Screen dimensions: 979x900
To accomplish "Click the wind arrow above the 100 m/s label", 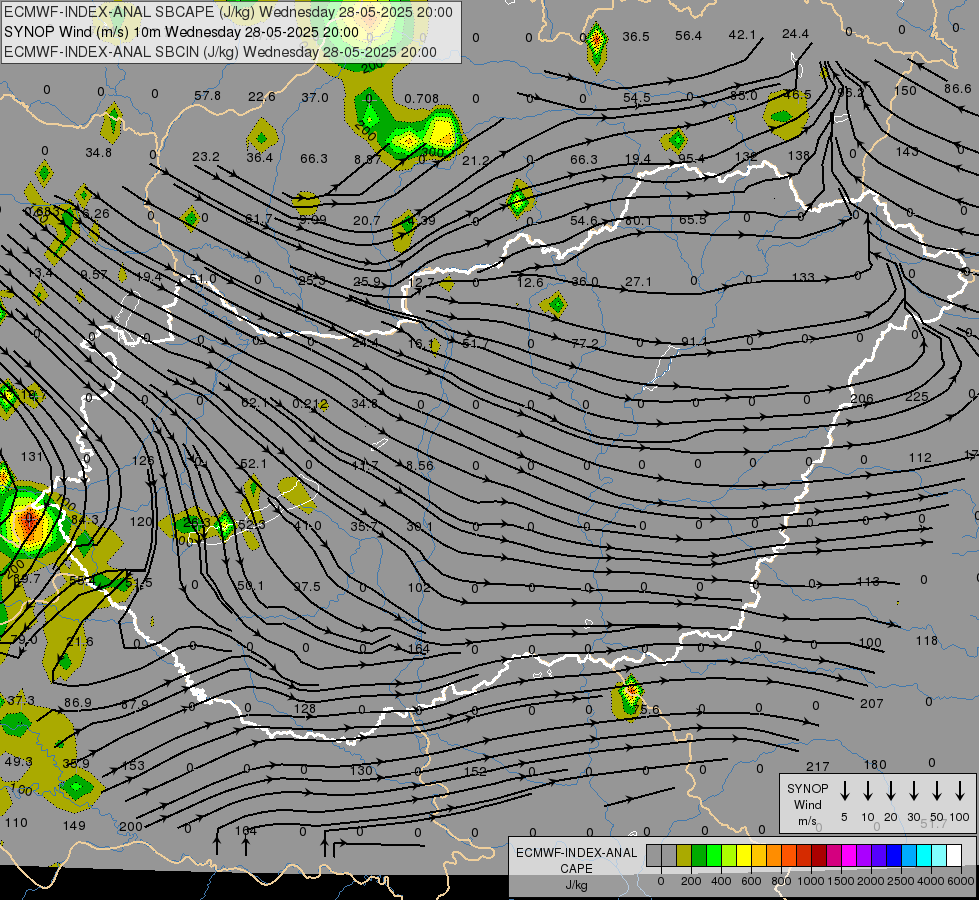I will pos(960,790).
